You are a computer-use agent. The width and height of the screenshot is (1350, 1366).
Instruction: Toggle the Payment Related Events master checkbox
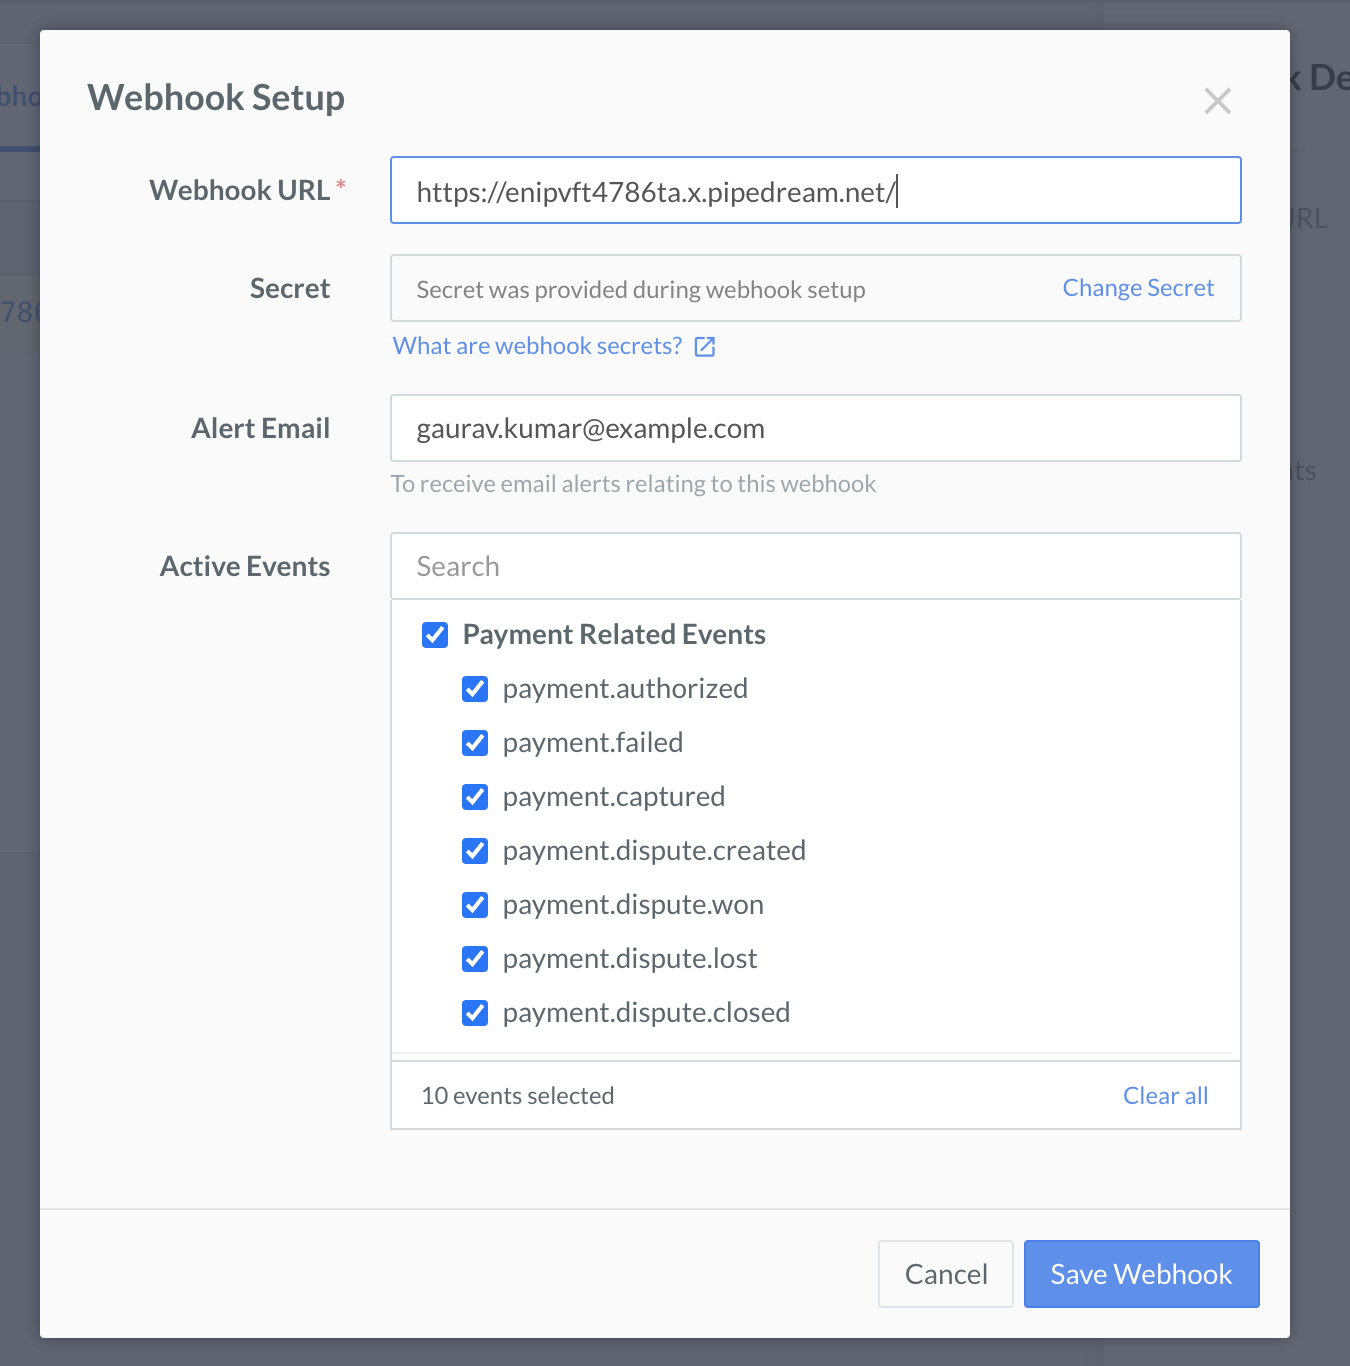[435, 634]
